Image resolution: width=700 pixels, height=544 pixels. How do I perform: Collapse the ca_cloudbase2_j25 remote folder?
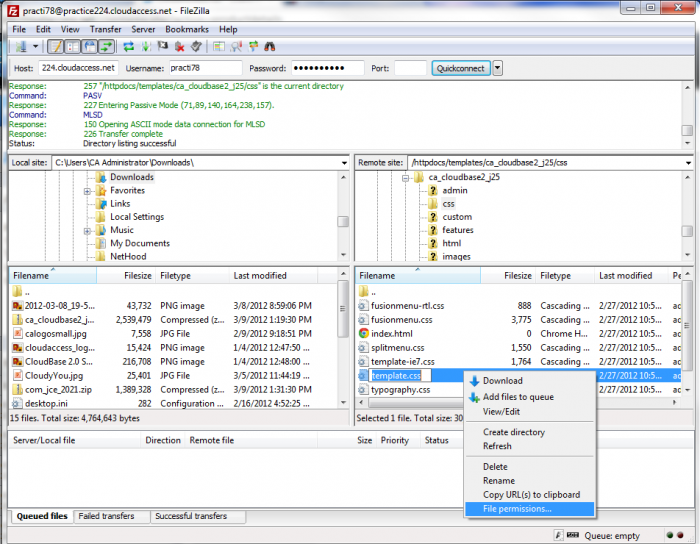(x=407, y=177)
